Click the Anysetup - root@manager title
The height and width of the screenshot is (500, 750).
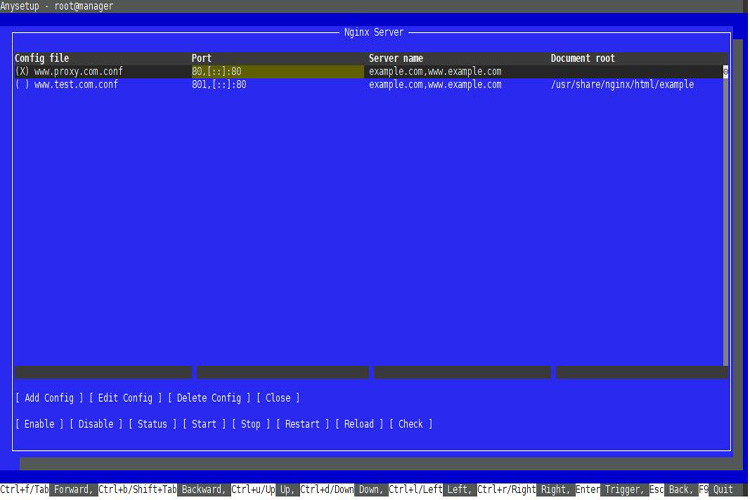pos(56,6)
